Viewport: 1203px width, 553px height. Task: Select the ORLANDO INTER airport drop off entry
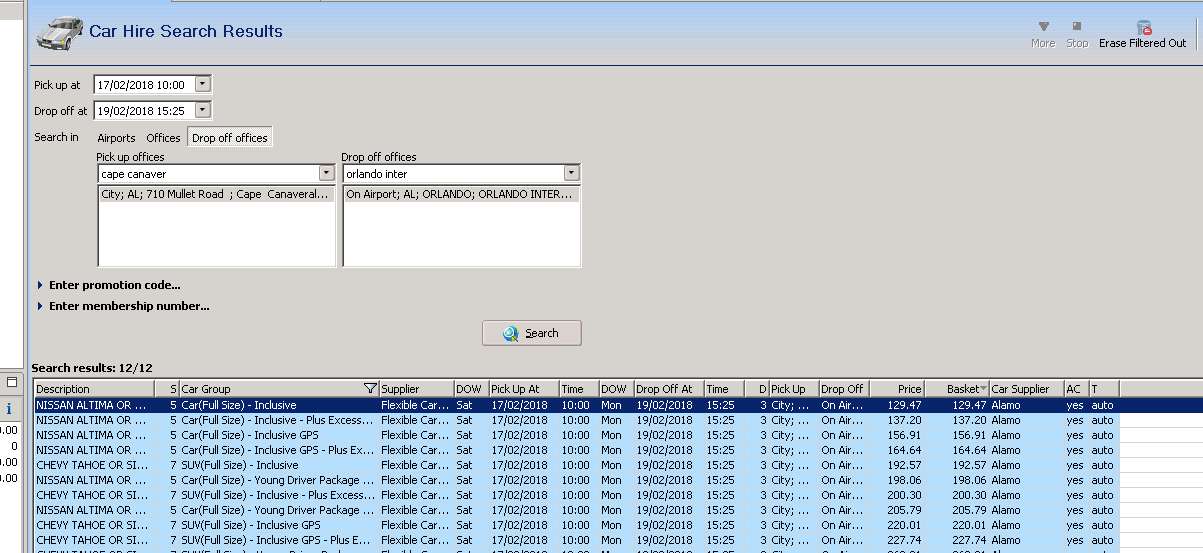coord(461,195)
